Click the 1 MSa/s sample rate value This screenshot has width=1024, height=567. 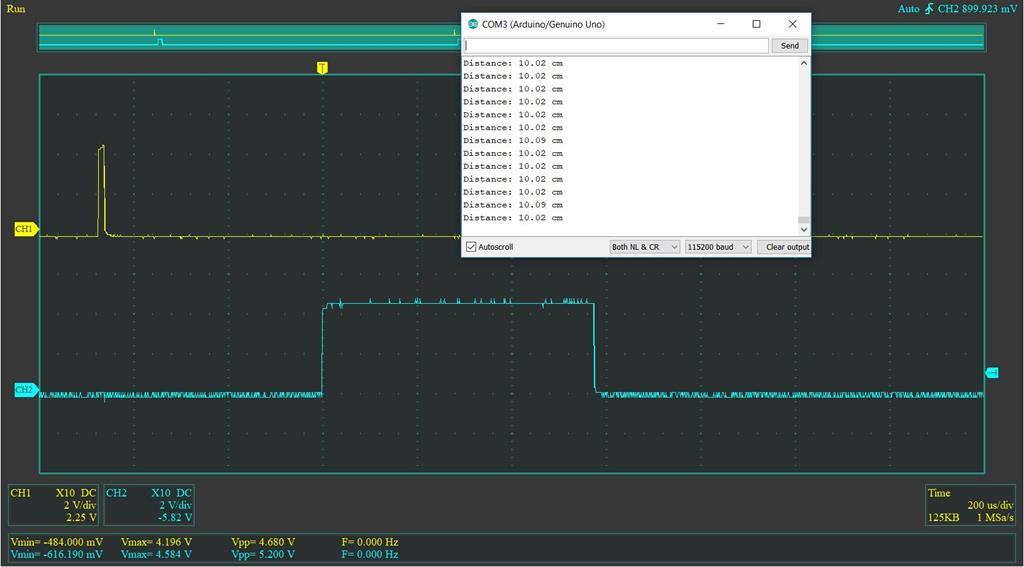click(995, 518)
